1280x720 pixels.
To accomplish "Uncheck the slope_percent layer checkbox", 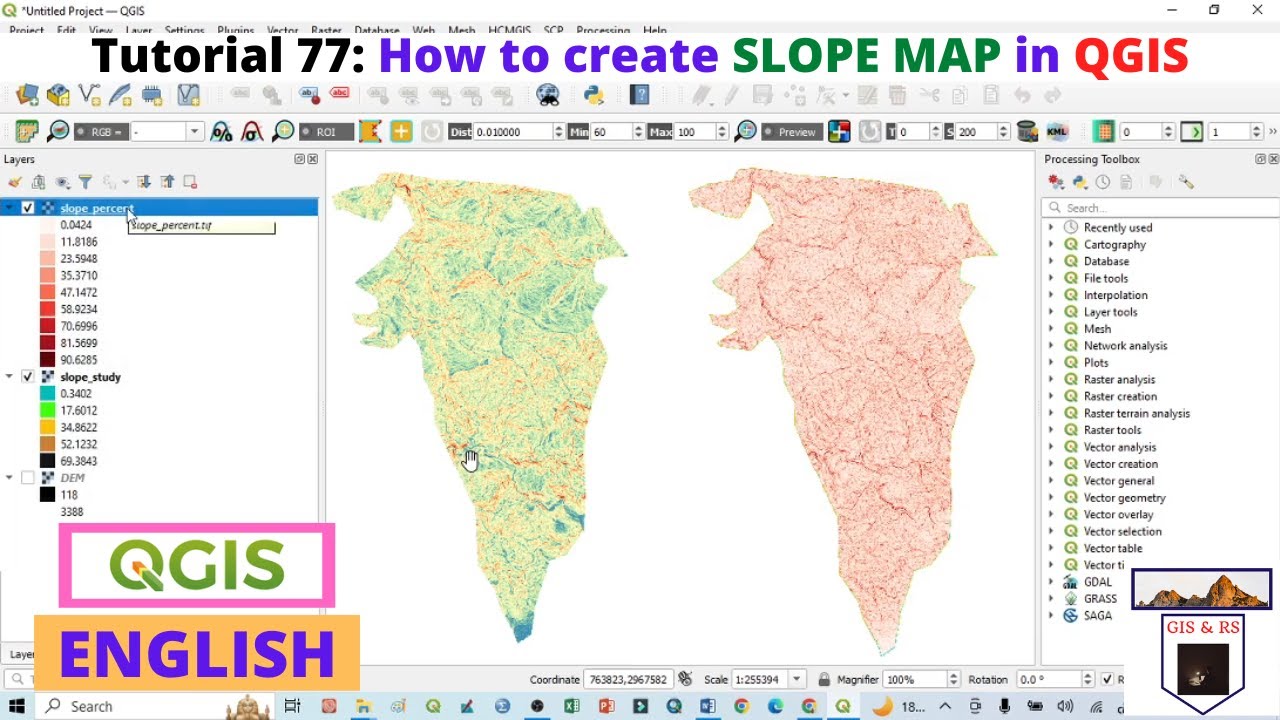I will (x=28, y=208).
